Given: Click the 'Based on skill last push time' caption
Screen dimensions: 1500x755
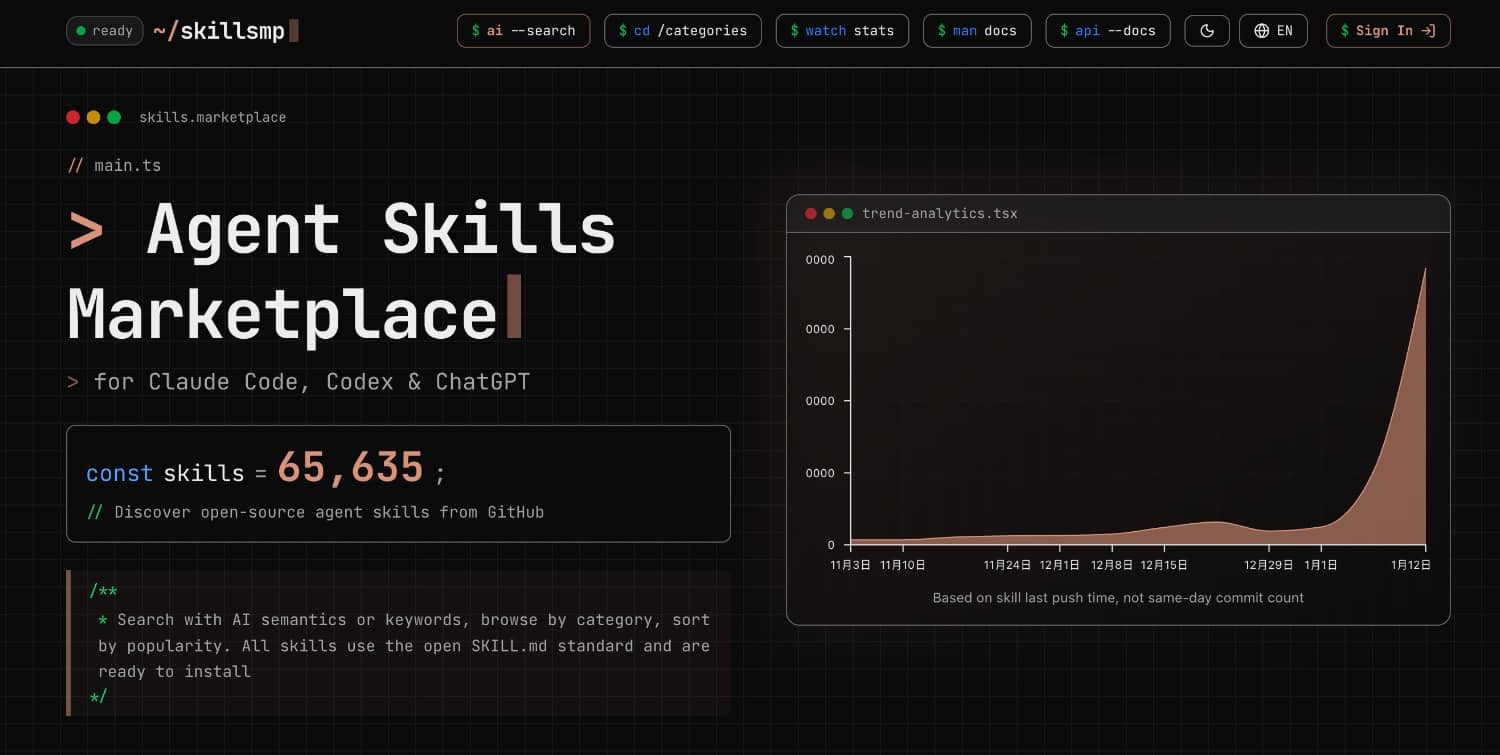Looking at the screenshot, I should tap(1118, 598).
